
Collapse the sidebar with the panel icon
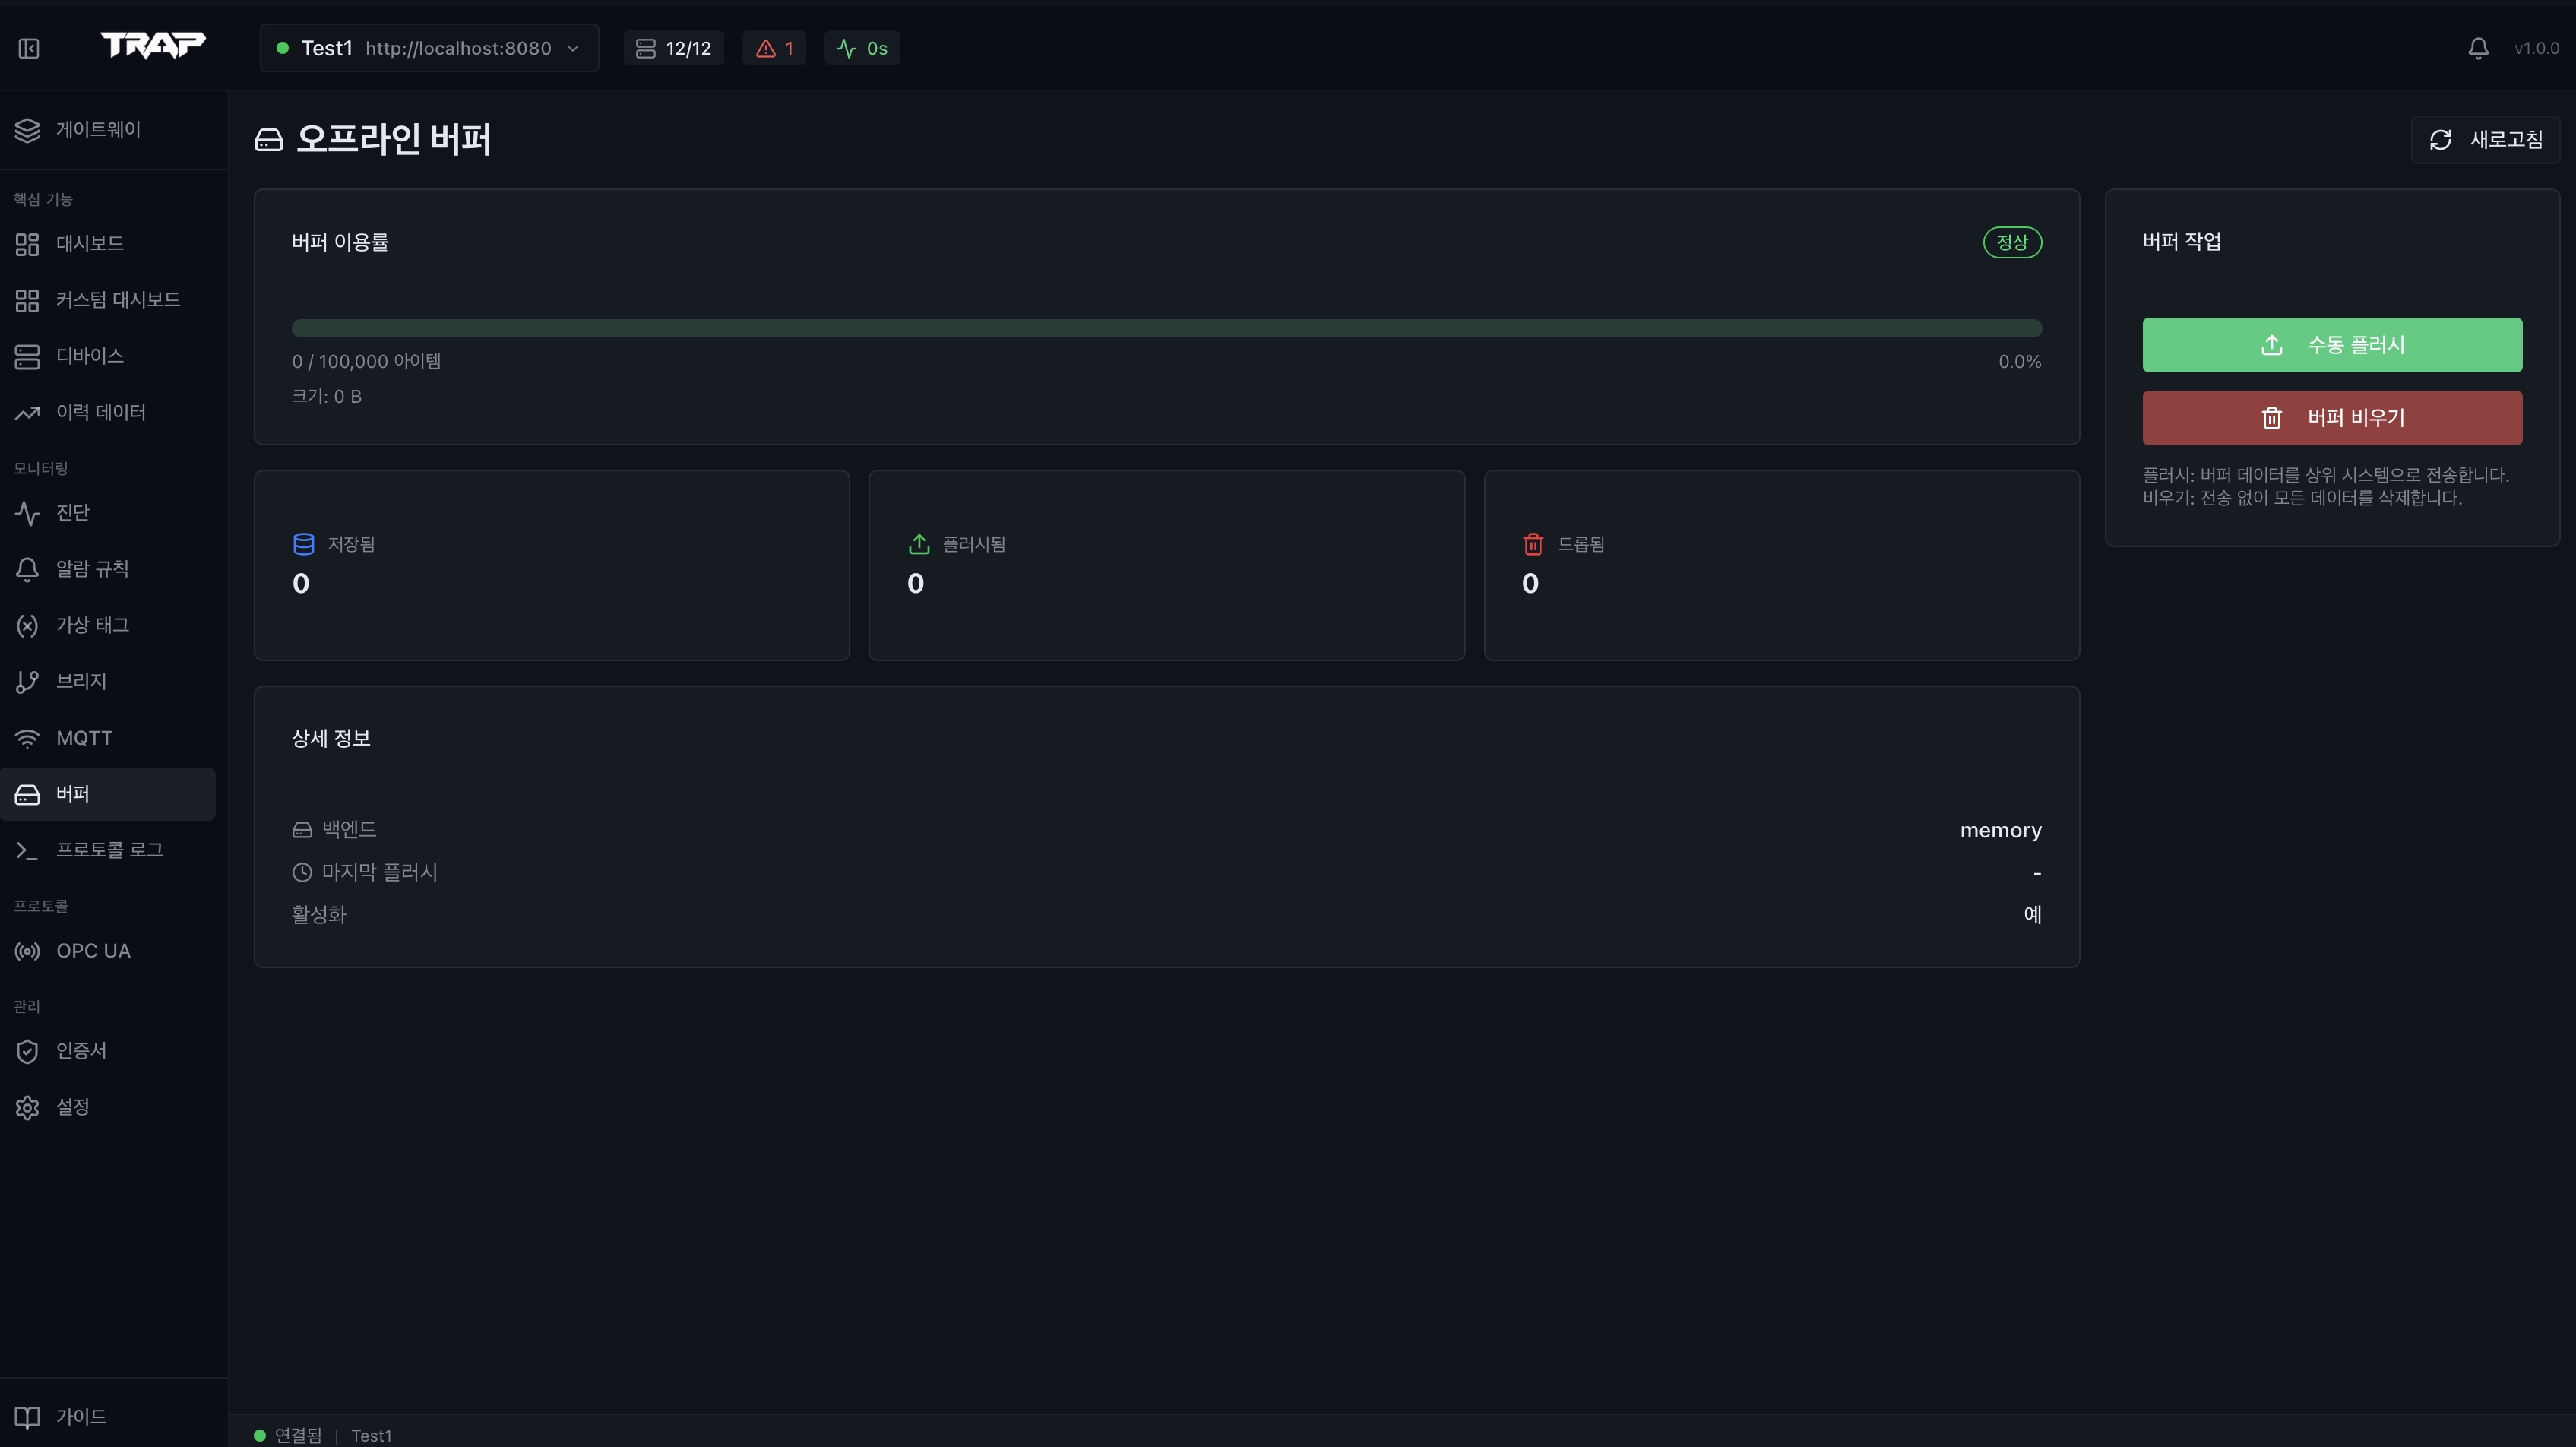tap(29, 48)
